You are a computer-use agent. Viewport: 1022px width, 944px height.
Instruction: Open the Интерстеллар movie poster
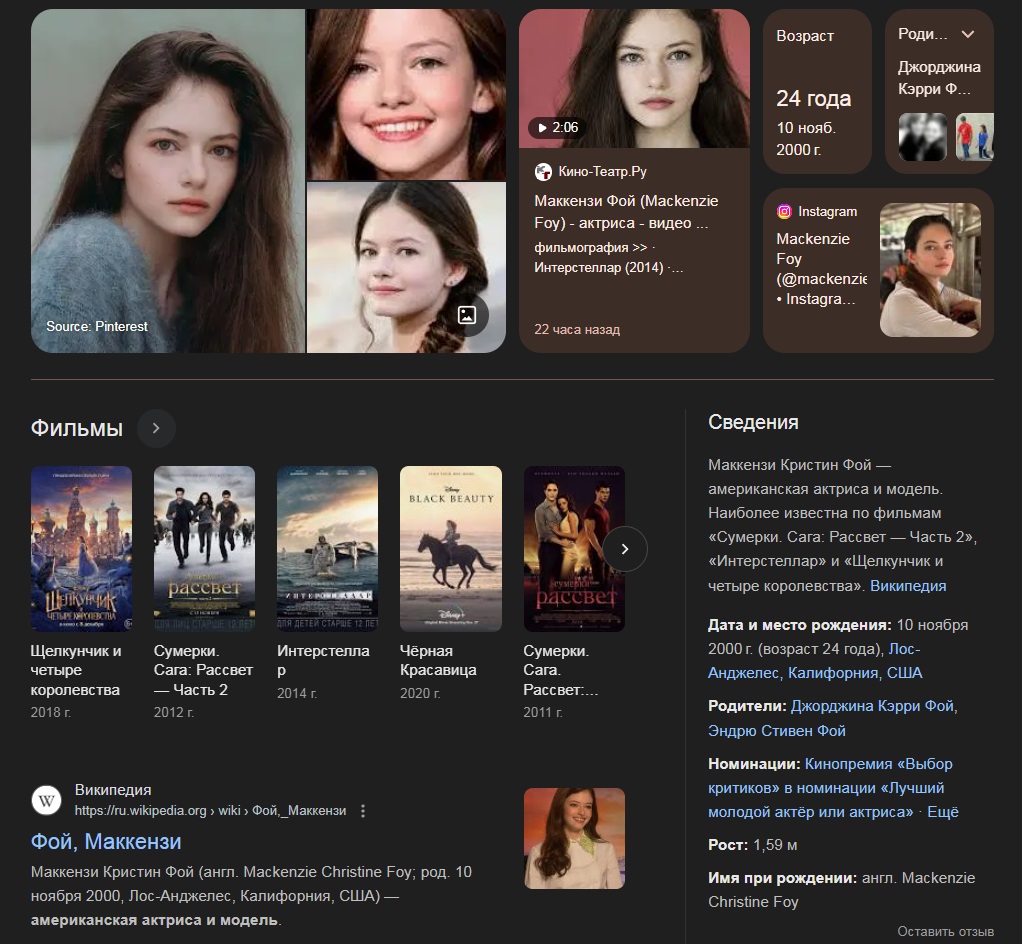(x=327, y=548)
